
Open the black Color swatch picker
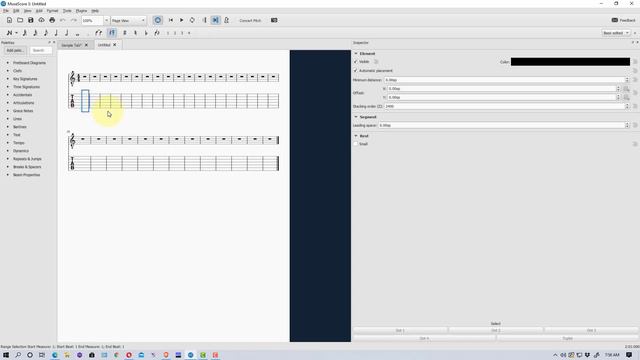point(570,62)
